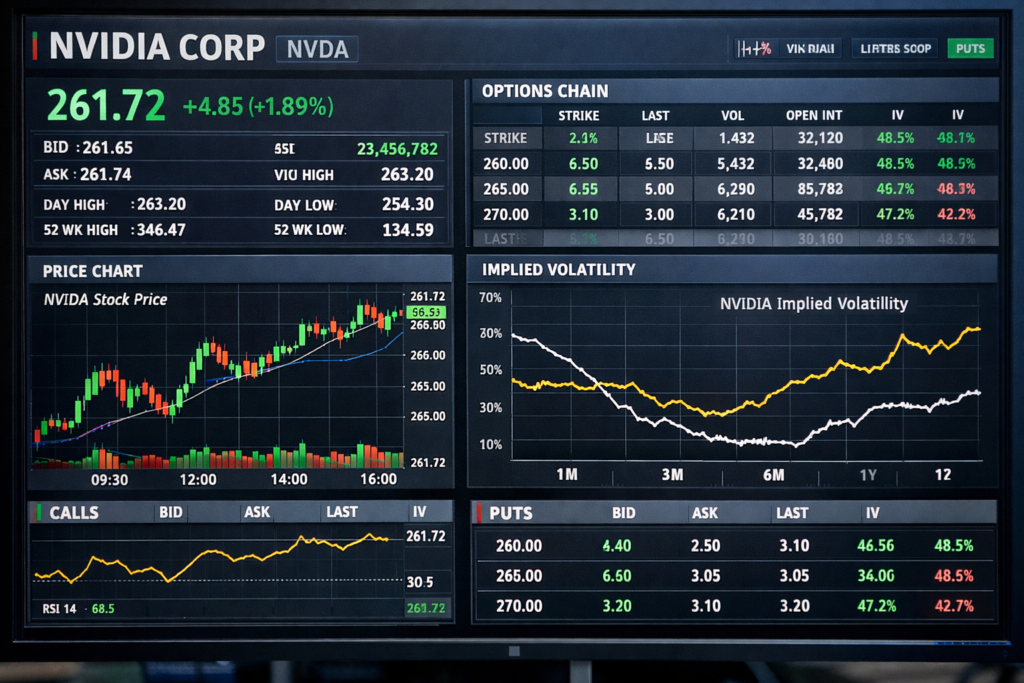
Task: Click the 265.00 strike row in options chain
Action: [x=506, y=189]
